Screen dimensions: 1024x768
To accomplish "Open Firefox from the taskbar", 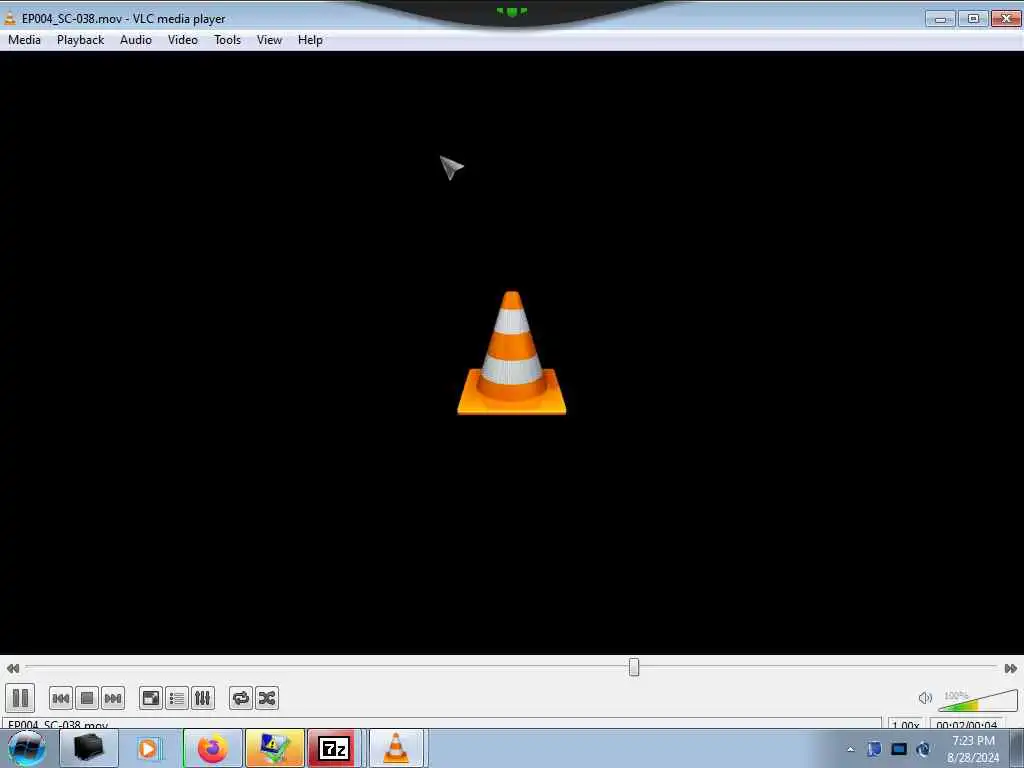I will pos(213,748).
